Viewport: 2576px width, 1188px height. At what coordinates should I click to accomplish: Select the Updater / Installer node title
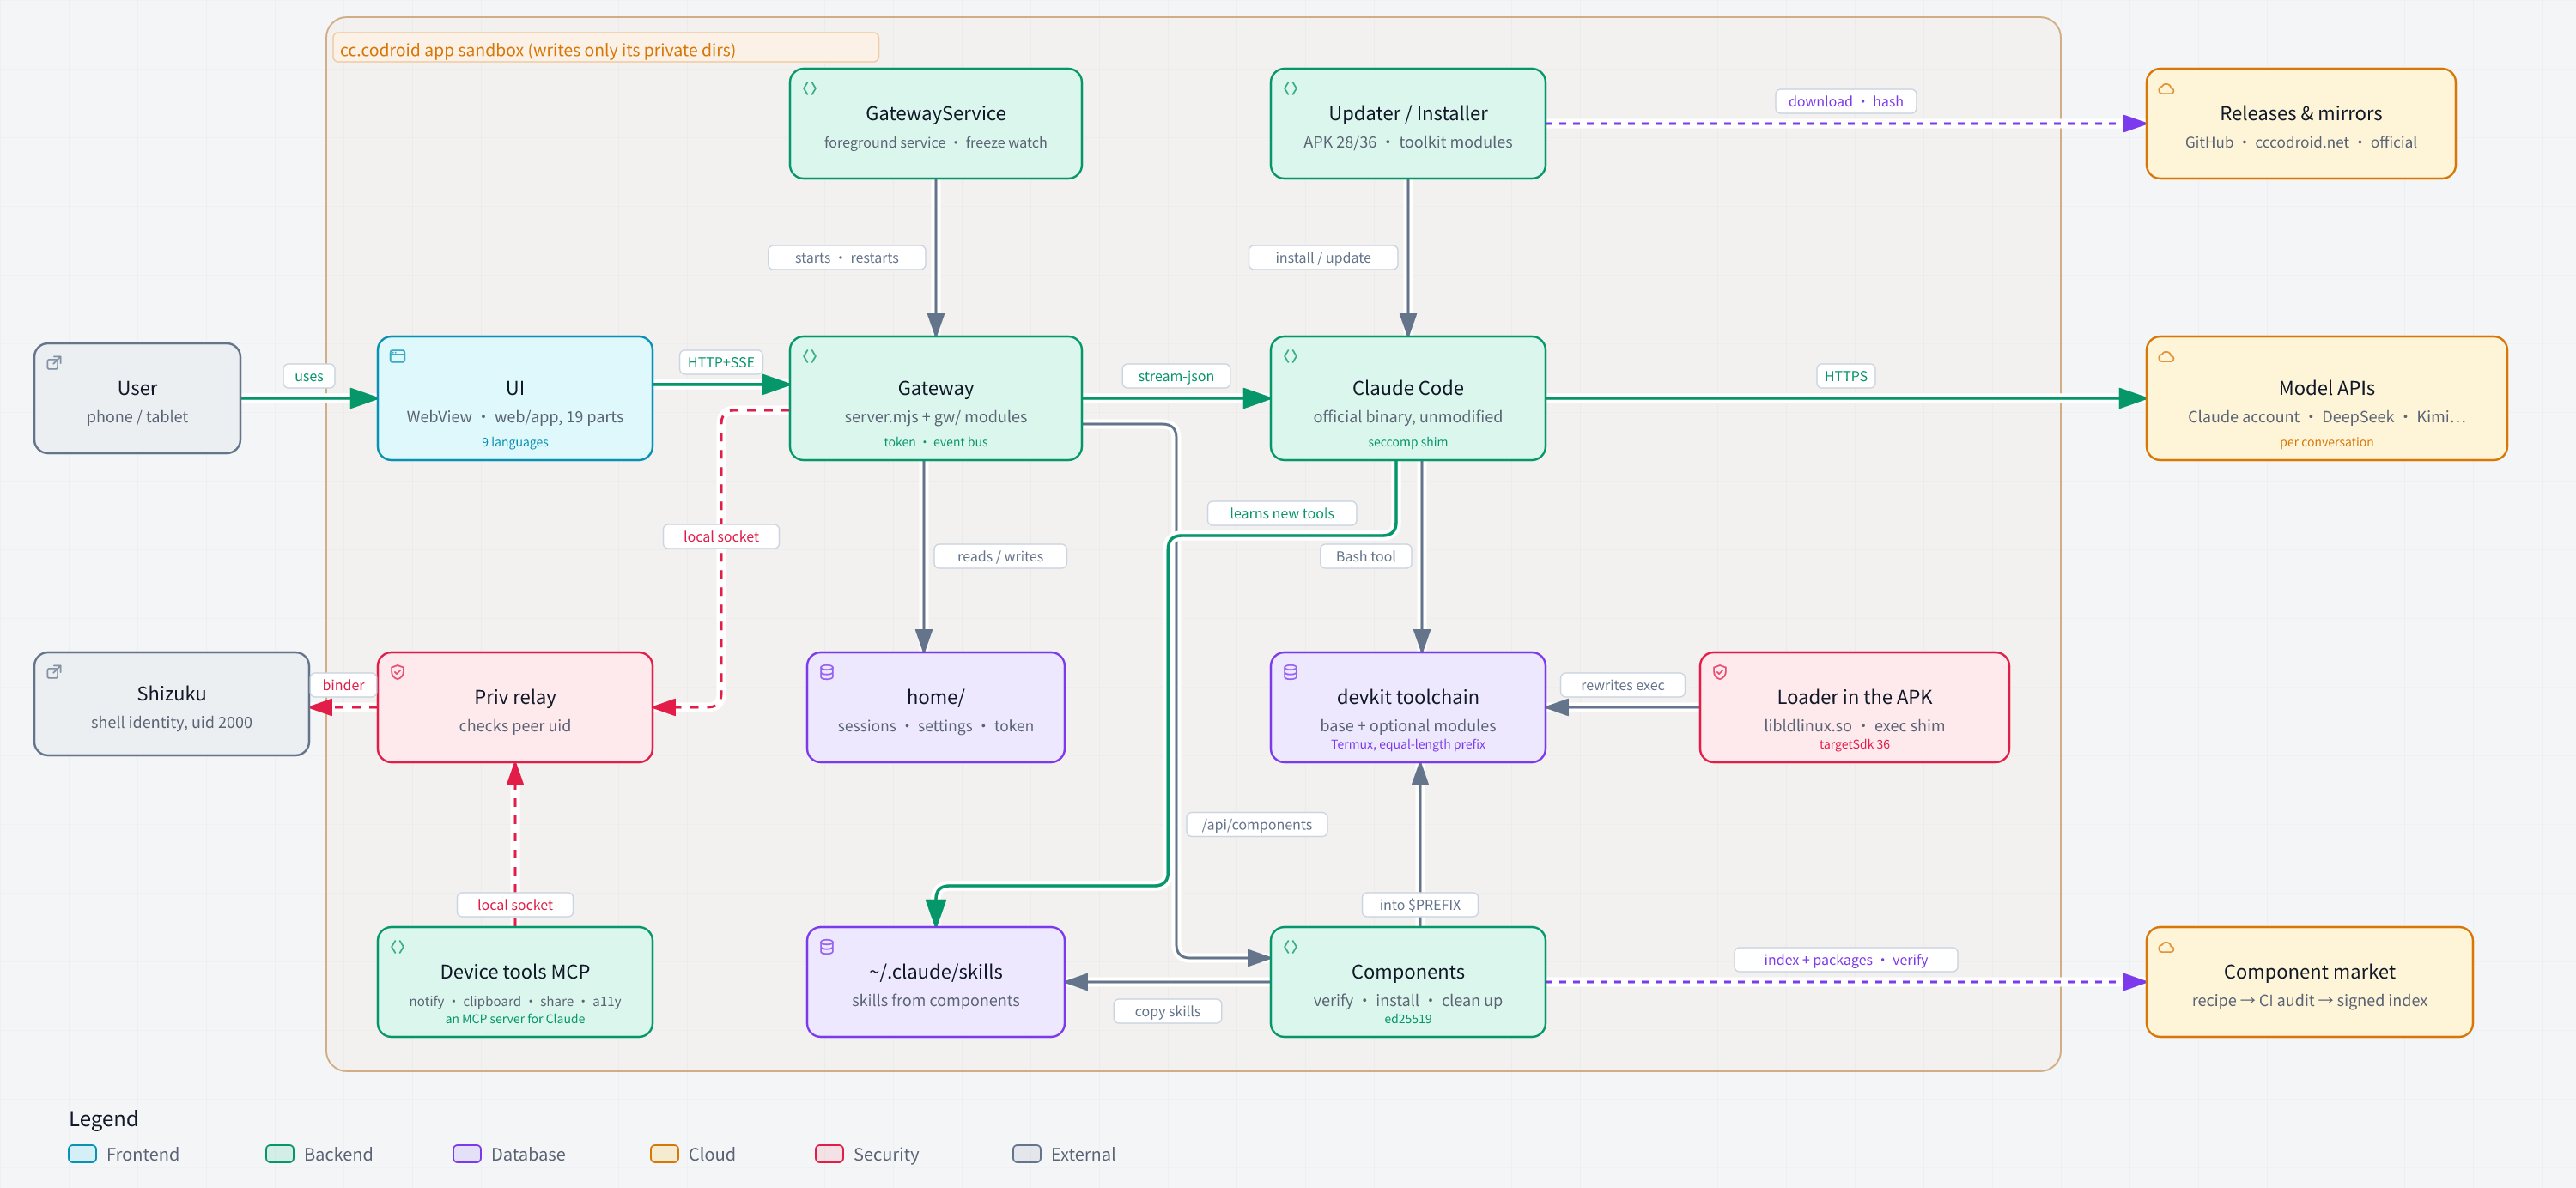tap(1408, 114)
